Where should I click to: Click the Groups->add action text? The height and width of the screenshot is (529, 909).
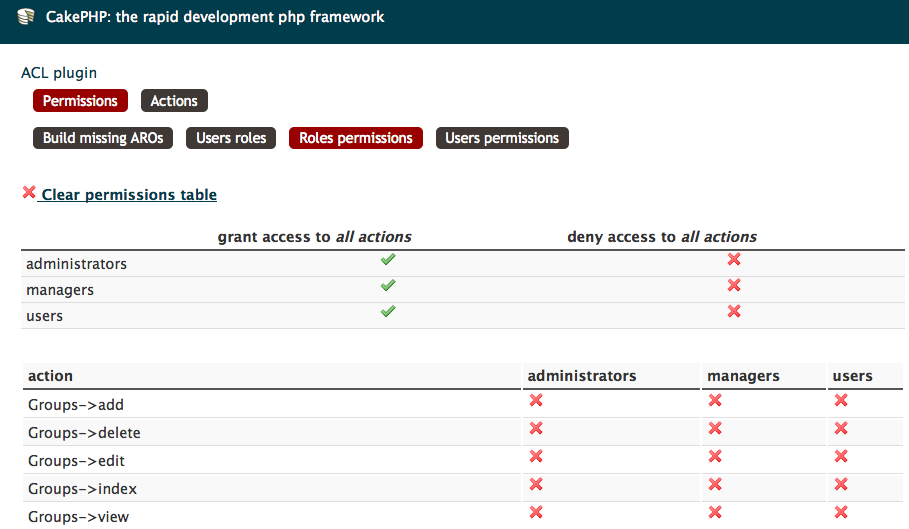pos(75,404)
